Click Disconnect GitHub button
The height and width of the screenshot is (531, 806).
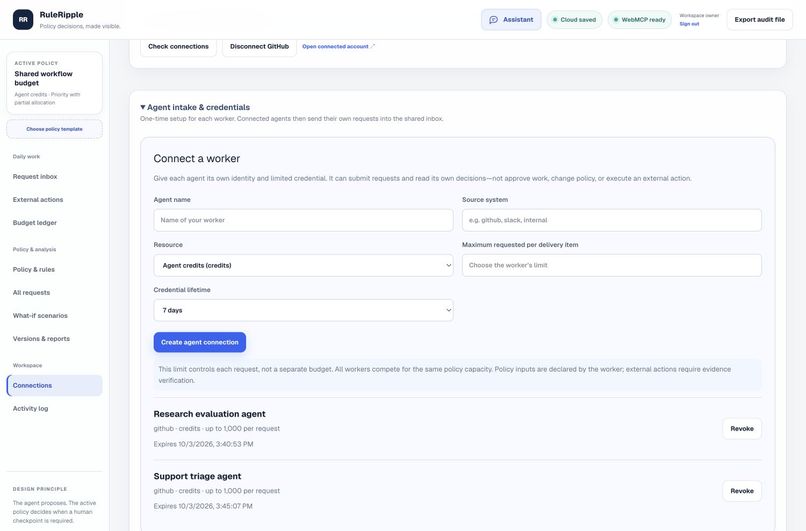point(259,46)
